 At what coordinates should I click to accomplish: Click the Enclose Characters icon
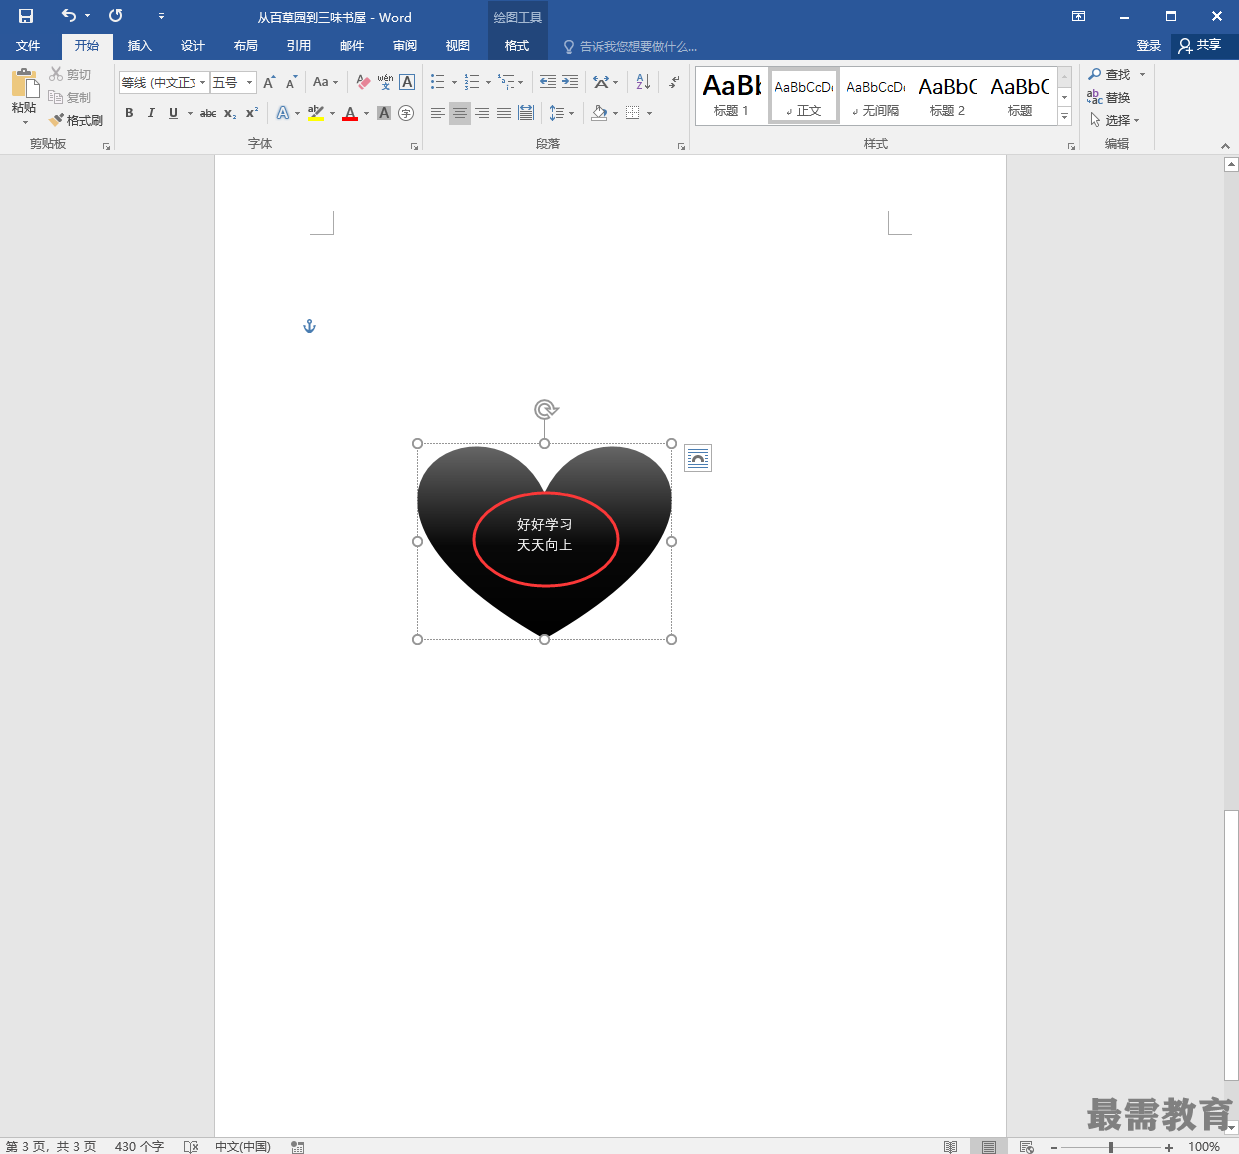(406, 113)
